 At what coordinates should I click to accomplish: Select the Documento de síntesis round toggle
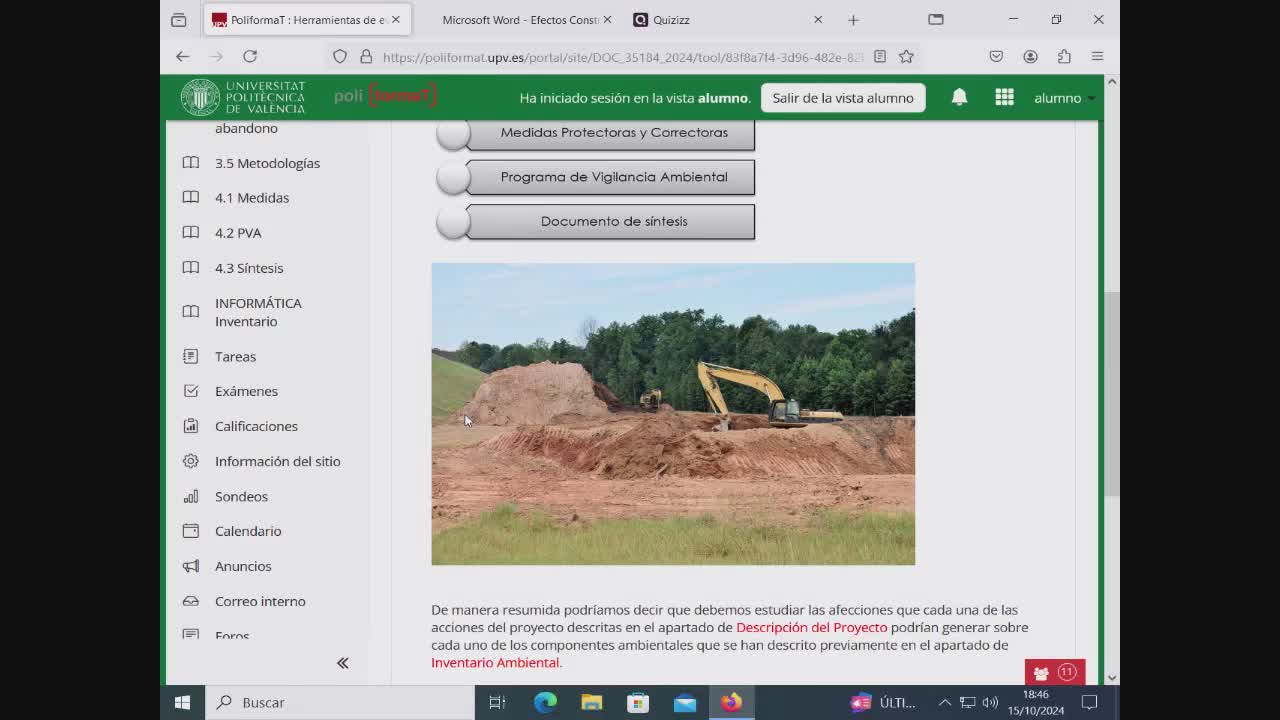(x=453, y=222)
